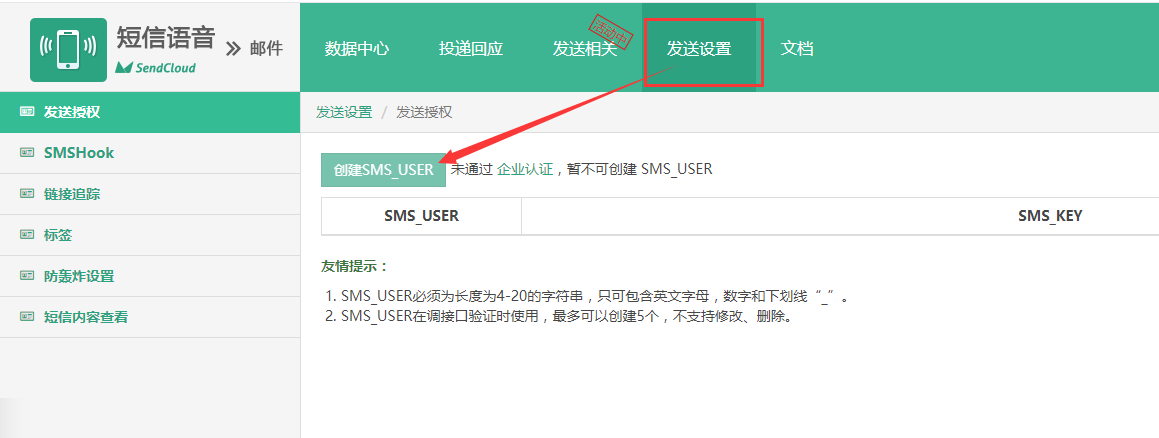This screenshot has width=1159, height=438.
Task: Select 防轰炸设置 in the sidebar
Action: (x=150, y=276)
